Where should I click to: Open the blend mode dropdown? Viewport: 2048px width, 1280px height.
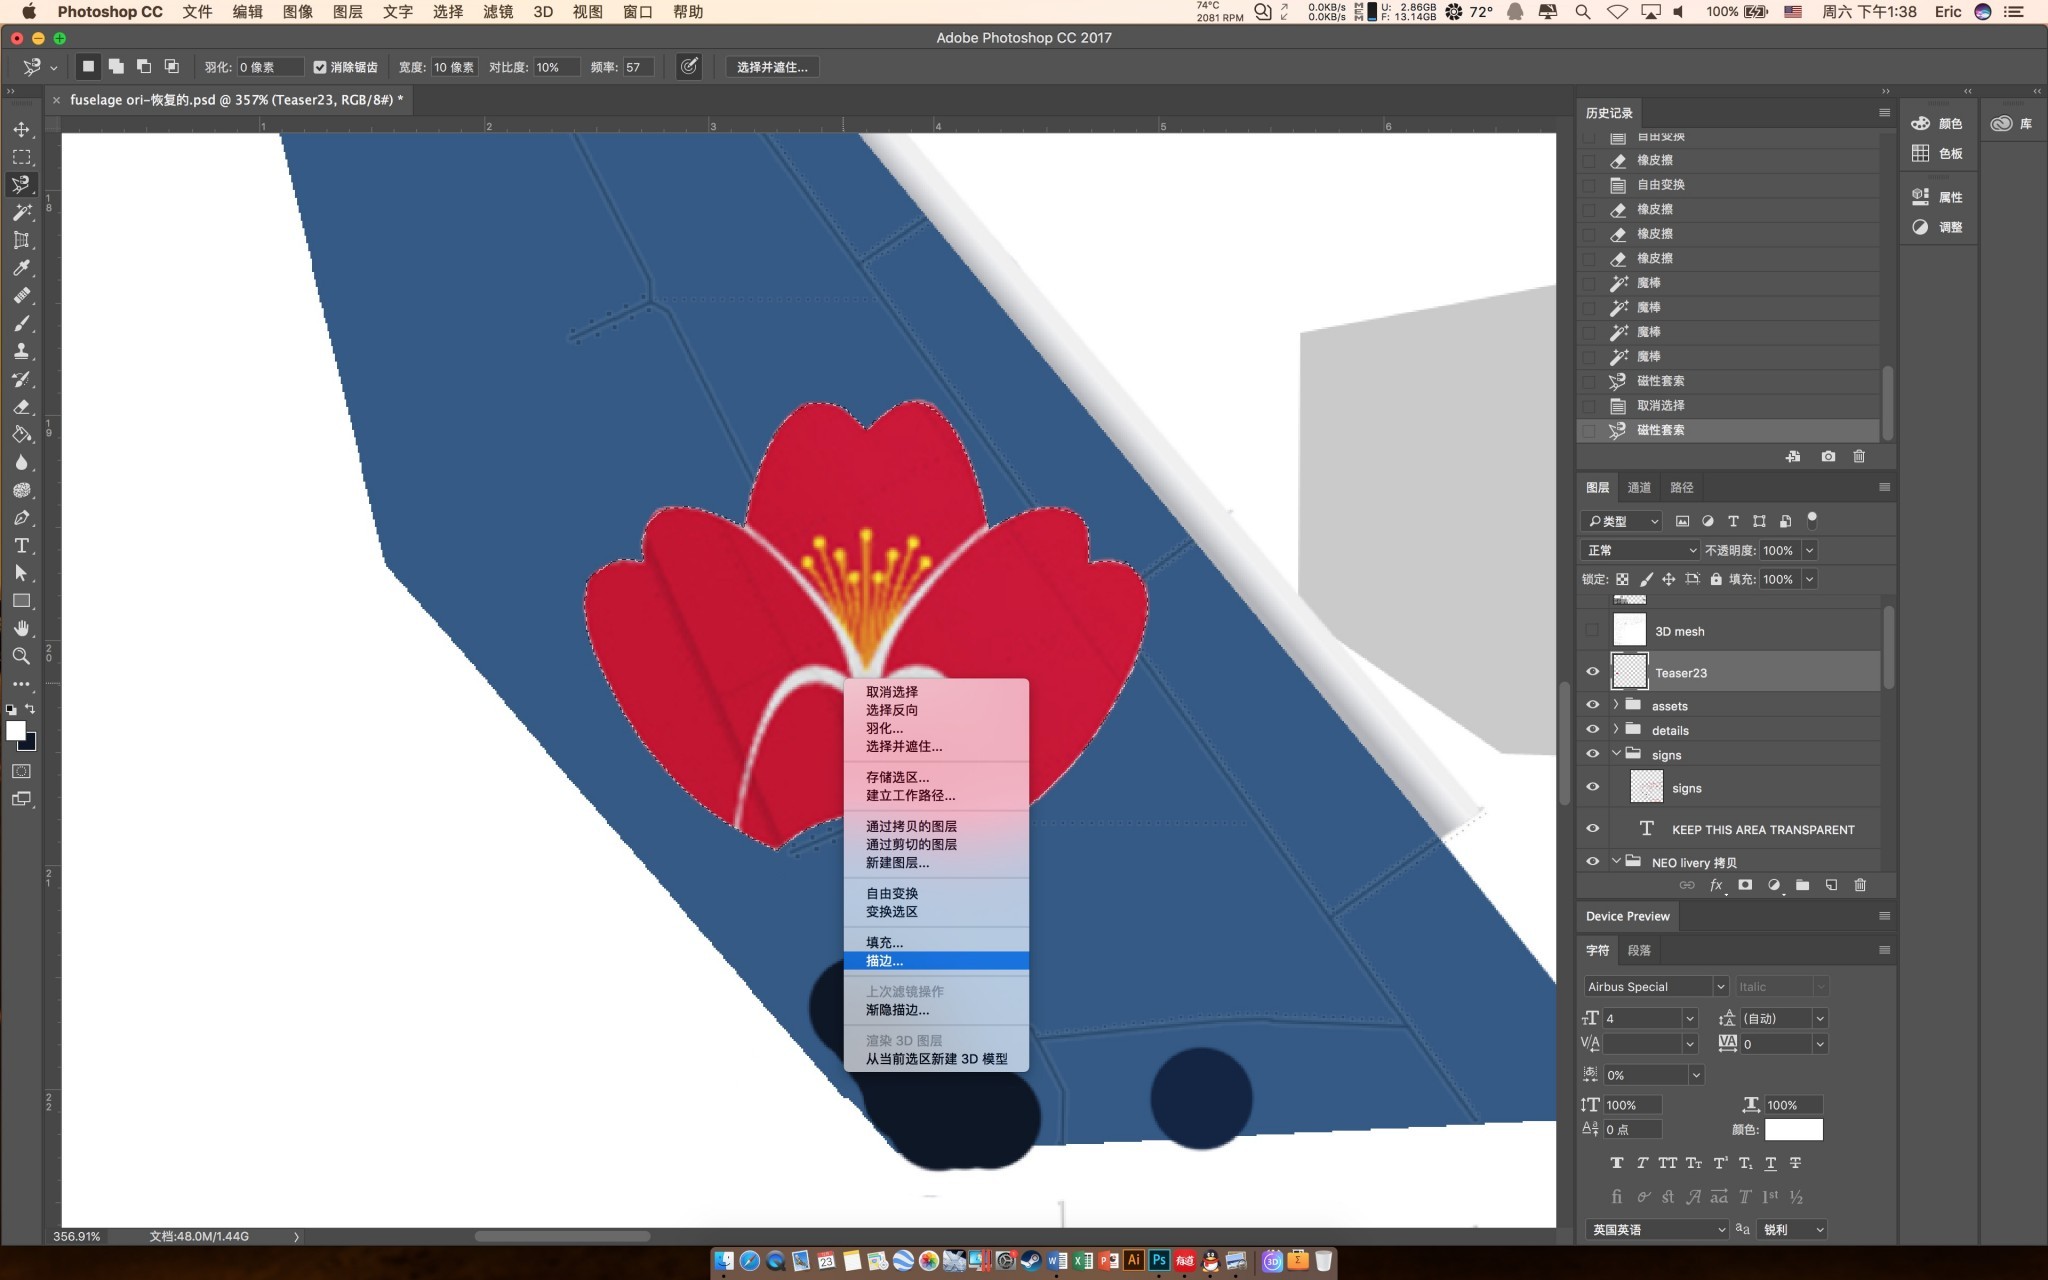point(1640,550)
